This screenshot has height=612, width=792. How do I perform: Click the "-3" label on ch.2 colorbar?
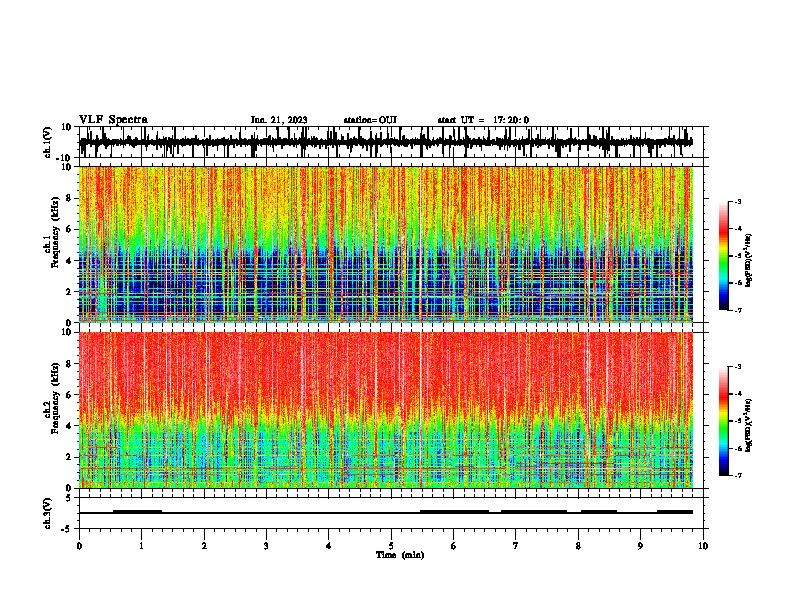coord(737,367)
